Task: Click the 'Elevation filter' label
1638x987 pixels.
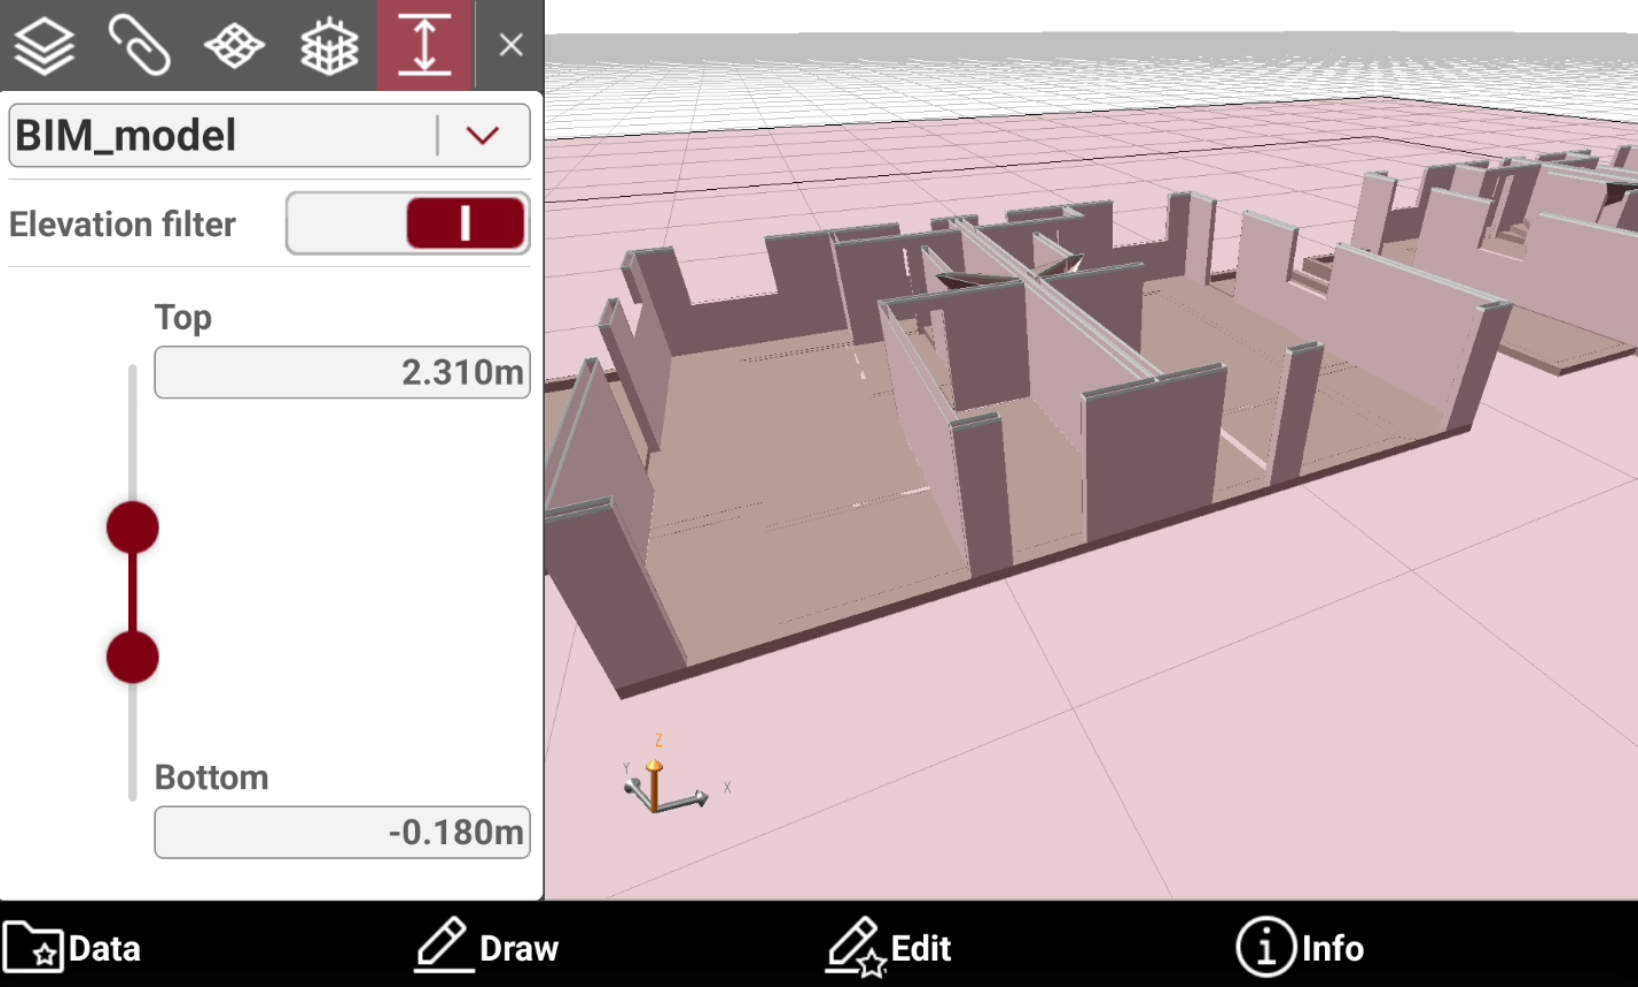Action: tap(122, 224)
